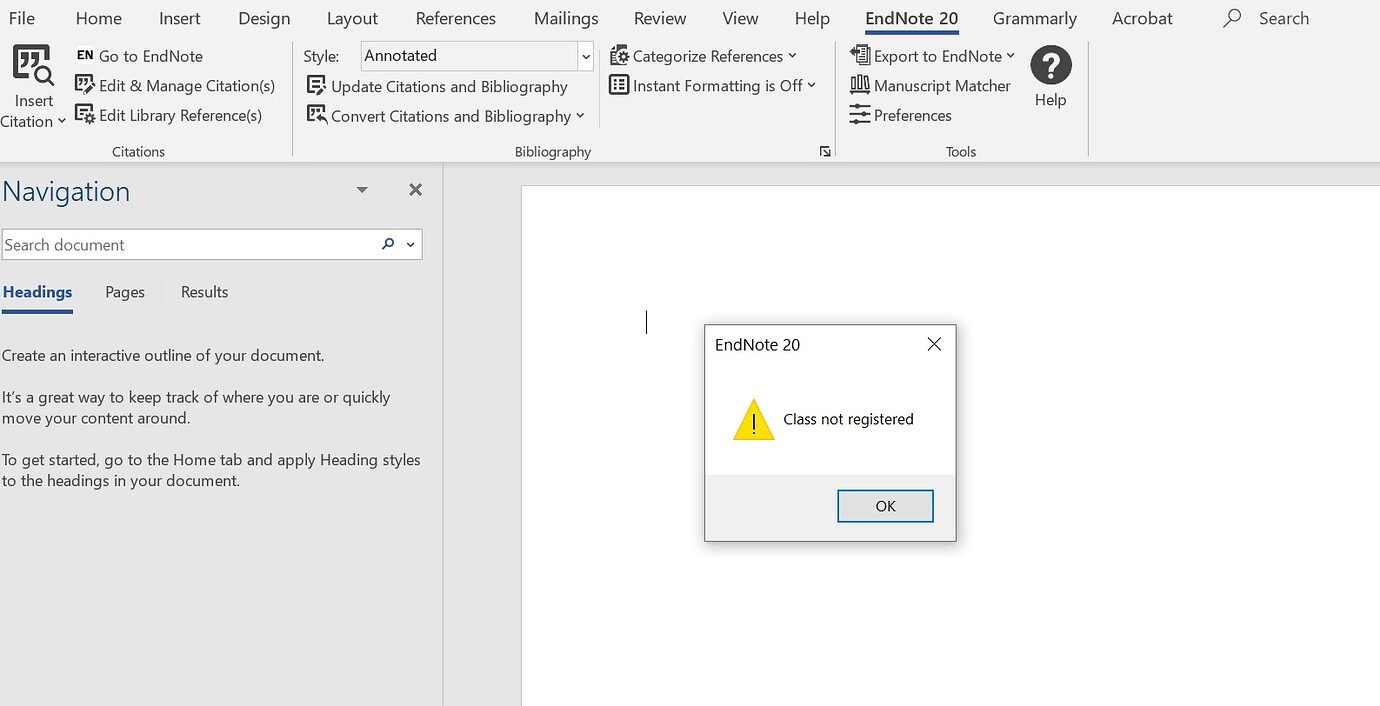Open the Style dropdown showing Annotated
The image size is (1380, 706).
(586, 55)
